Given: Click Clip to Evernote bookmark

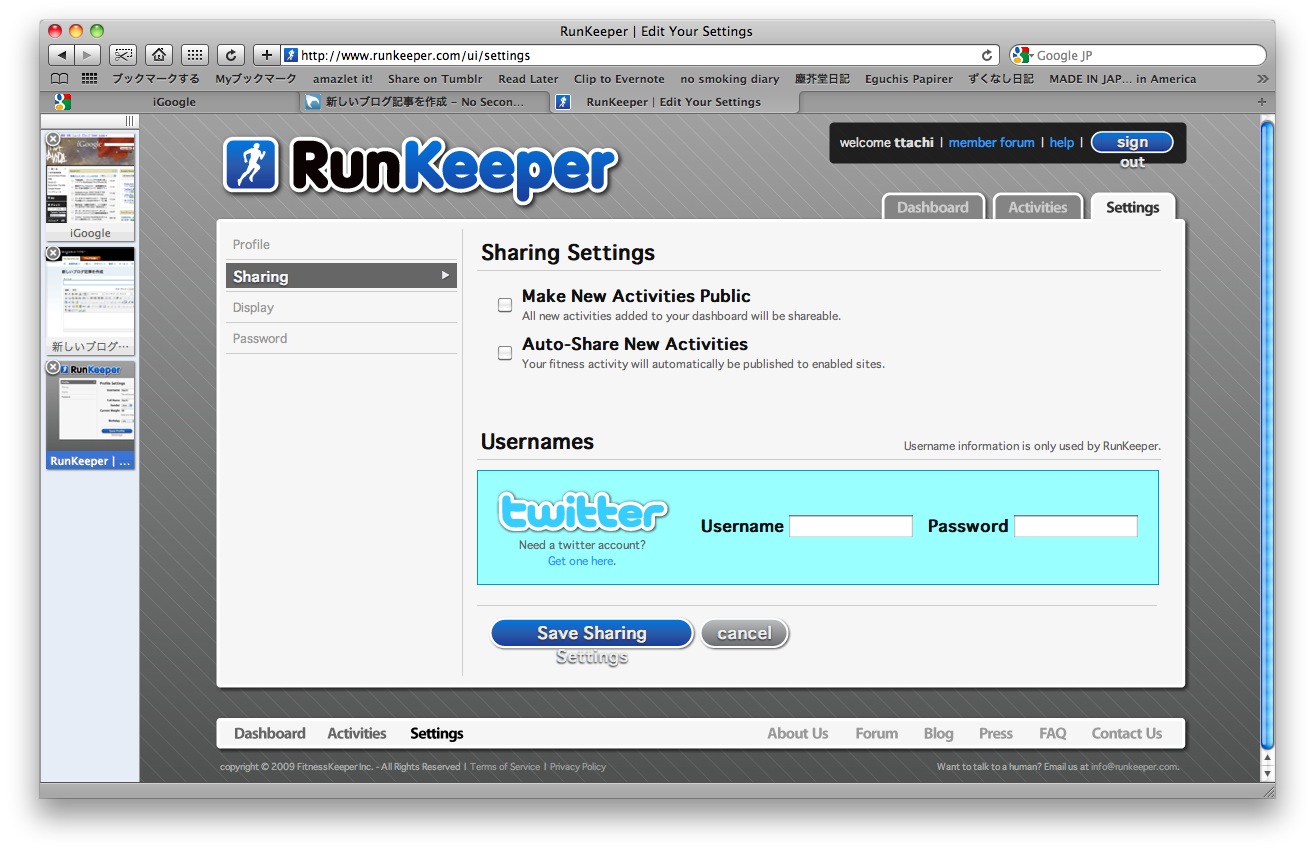Looking at the screenshot, I should [x=619, y=79].
